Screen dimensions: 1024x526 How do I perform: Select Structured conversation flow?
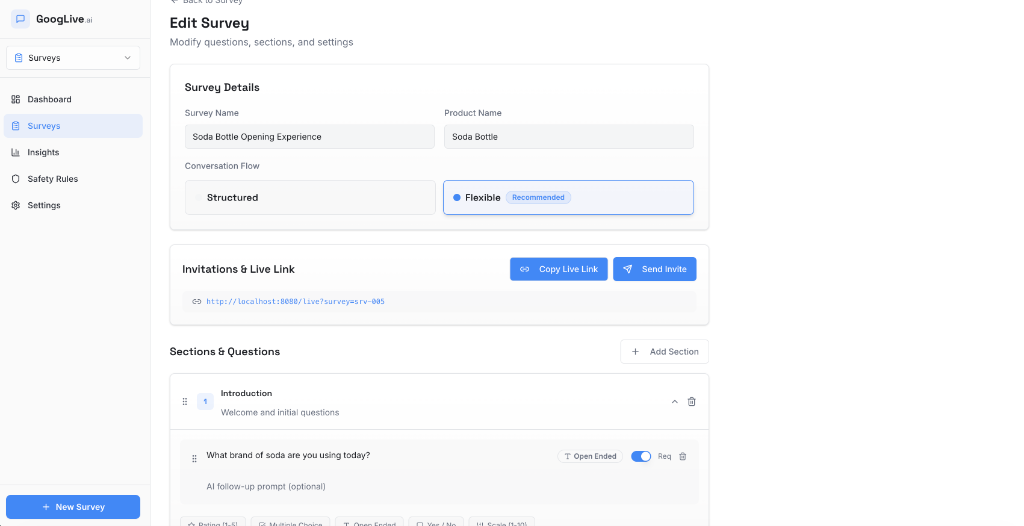(310, 197)
